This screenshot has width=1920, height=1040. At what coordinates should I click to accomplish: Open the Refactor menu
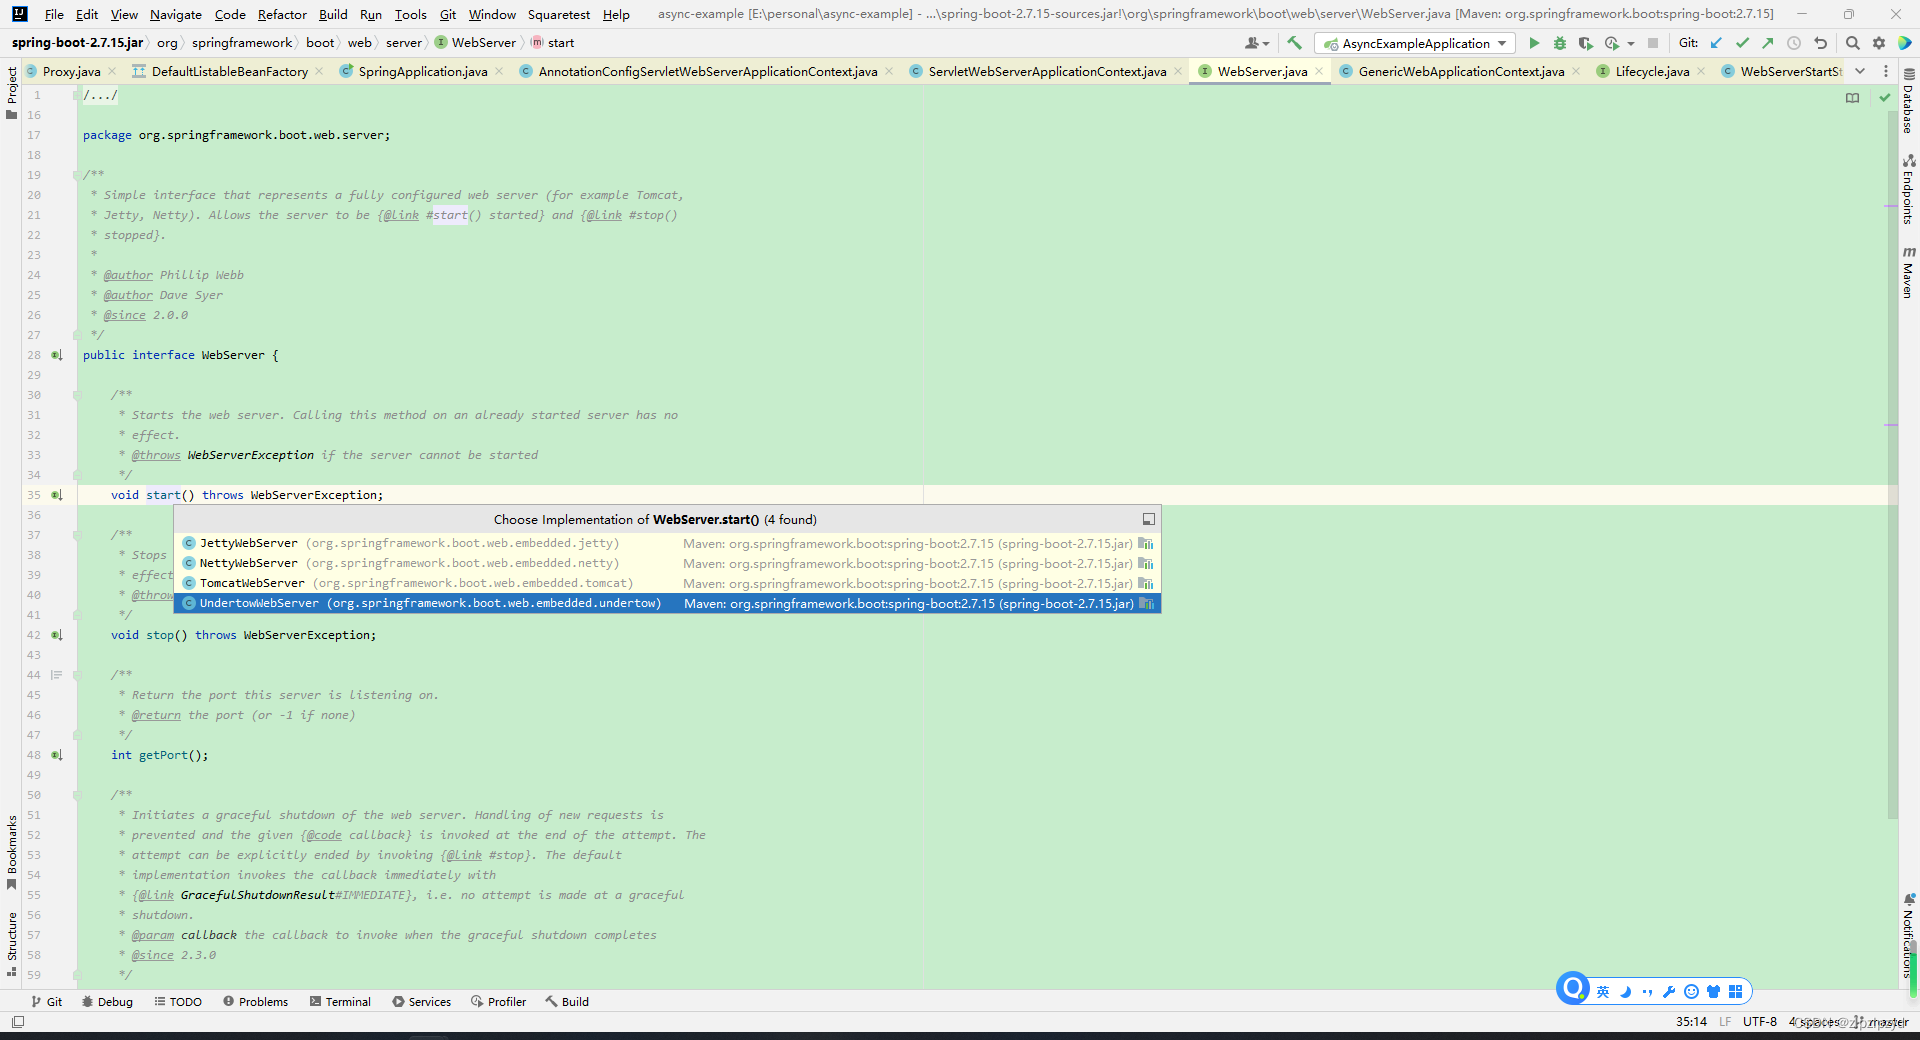pyautogui.click(x=282, y=14)
